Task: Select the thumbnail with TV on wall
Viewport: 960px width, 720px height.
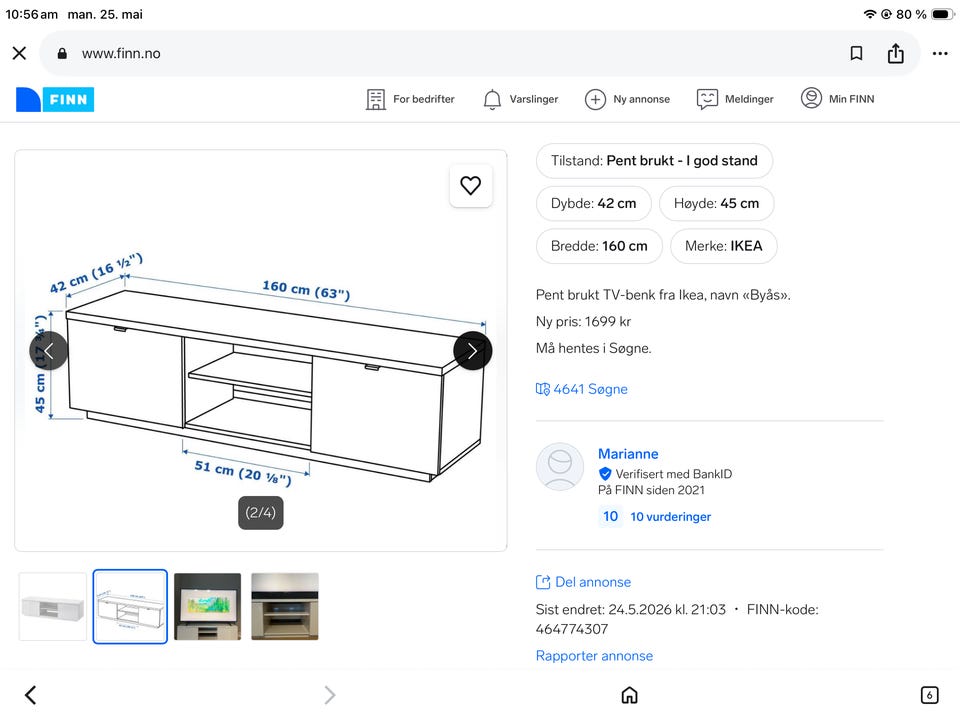Action: 208,607
